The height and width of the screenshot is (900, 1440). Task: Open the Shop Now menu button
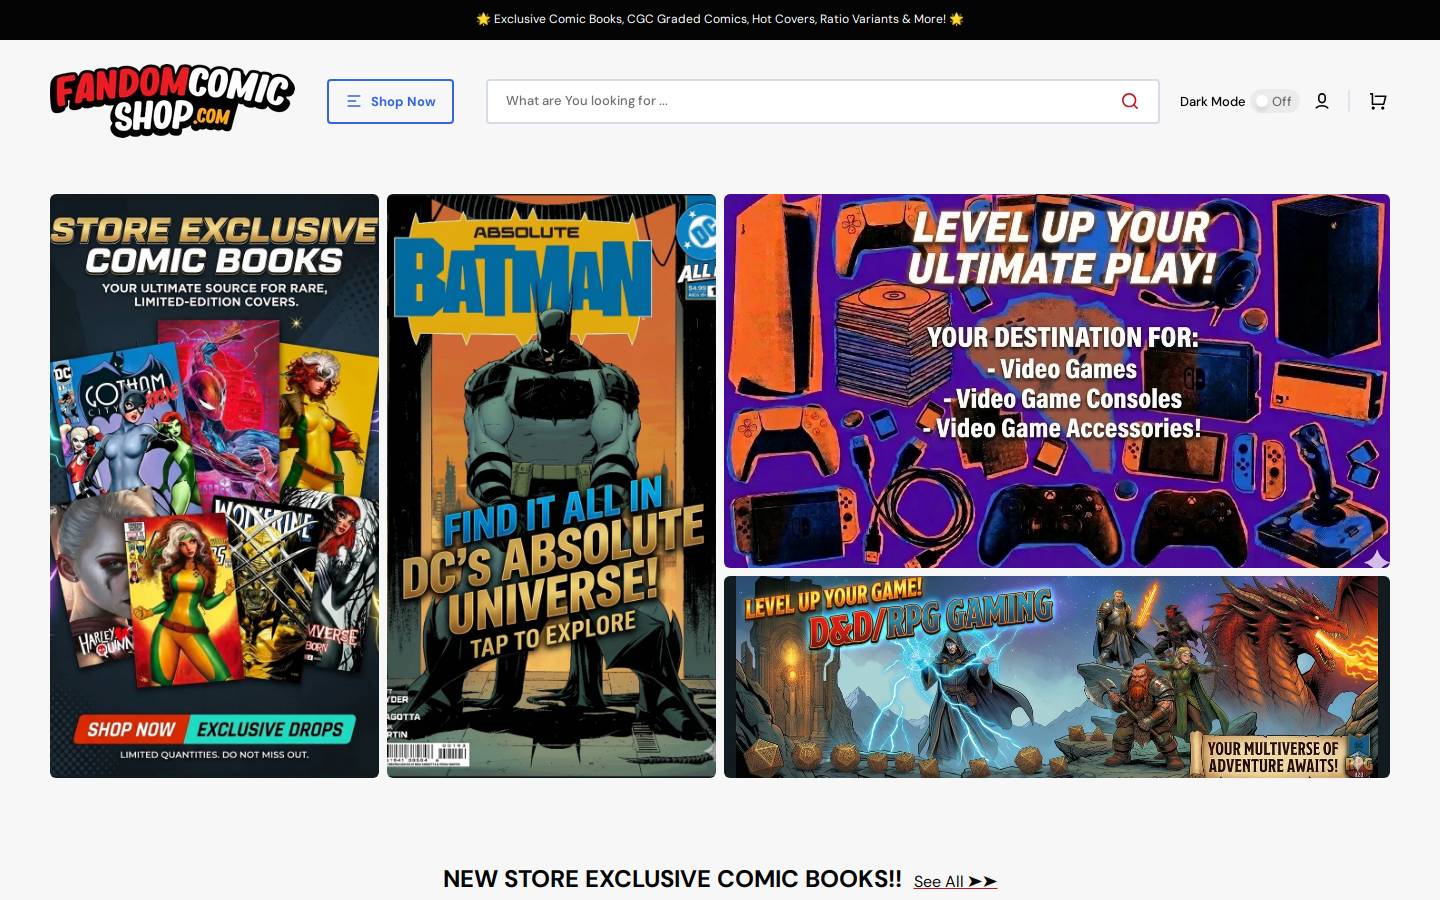tap(390, 101)
